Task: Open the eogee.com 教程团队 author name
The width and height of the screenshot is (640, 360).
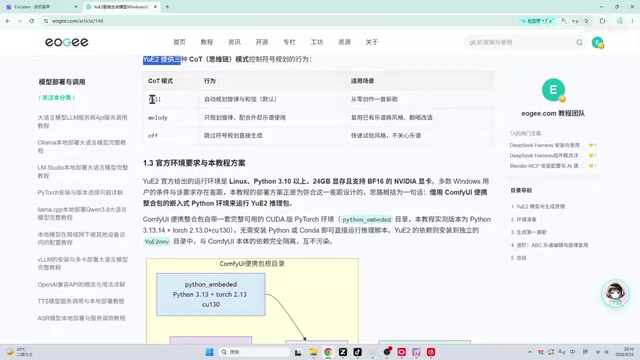Action: click(553, 113)
